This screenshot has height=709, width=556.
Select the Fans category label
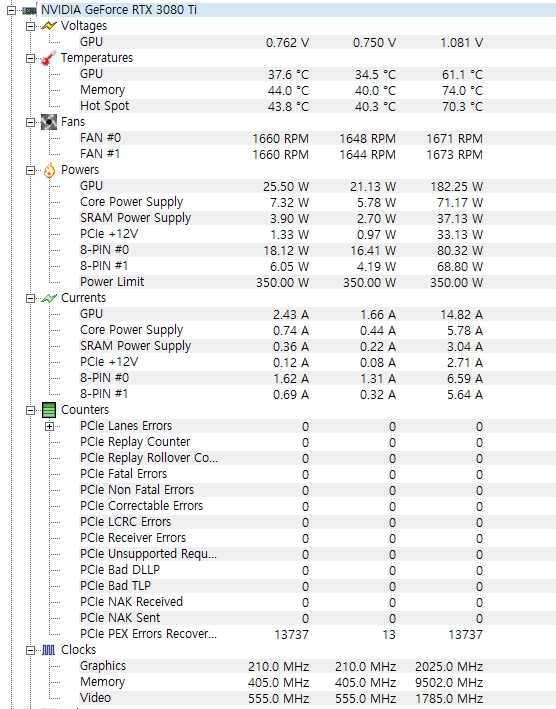(x=73, y=122)
